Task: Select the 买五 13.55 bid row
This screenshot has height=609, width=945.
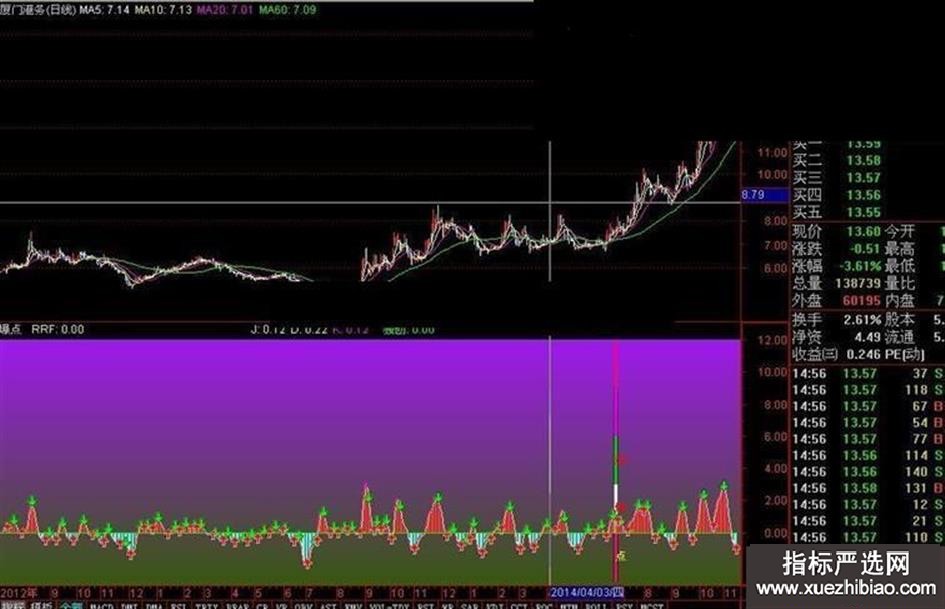Action: point(837,212)
